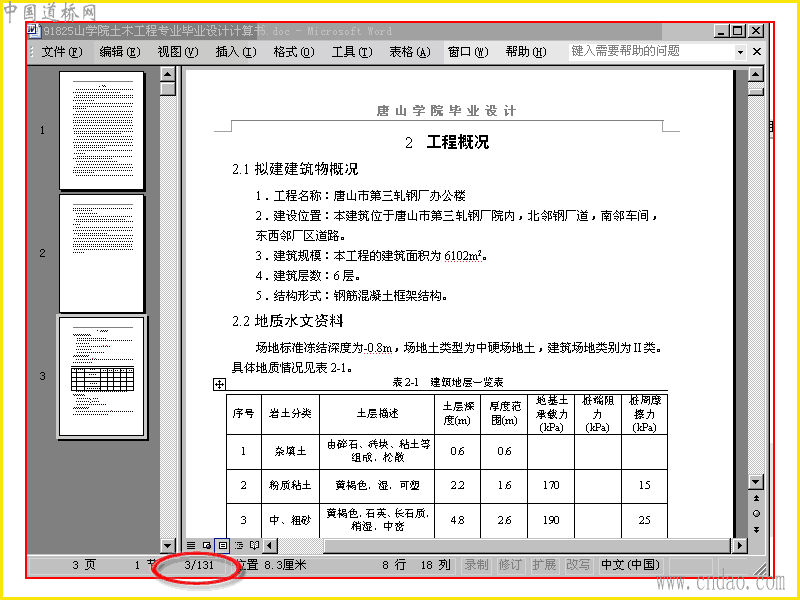Switch to Outline view icon
The height and width of the screenshot is (600, 800).
coord(238,545)
